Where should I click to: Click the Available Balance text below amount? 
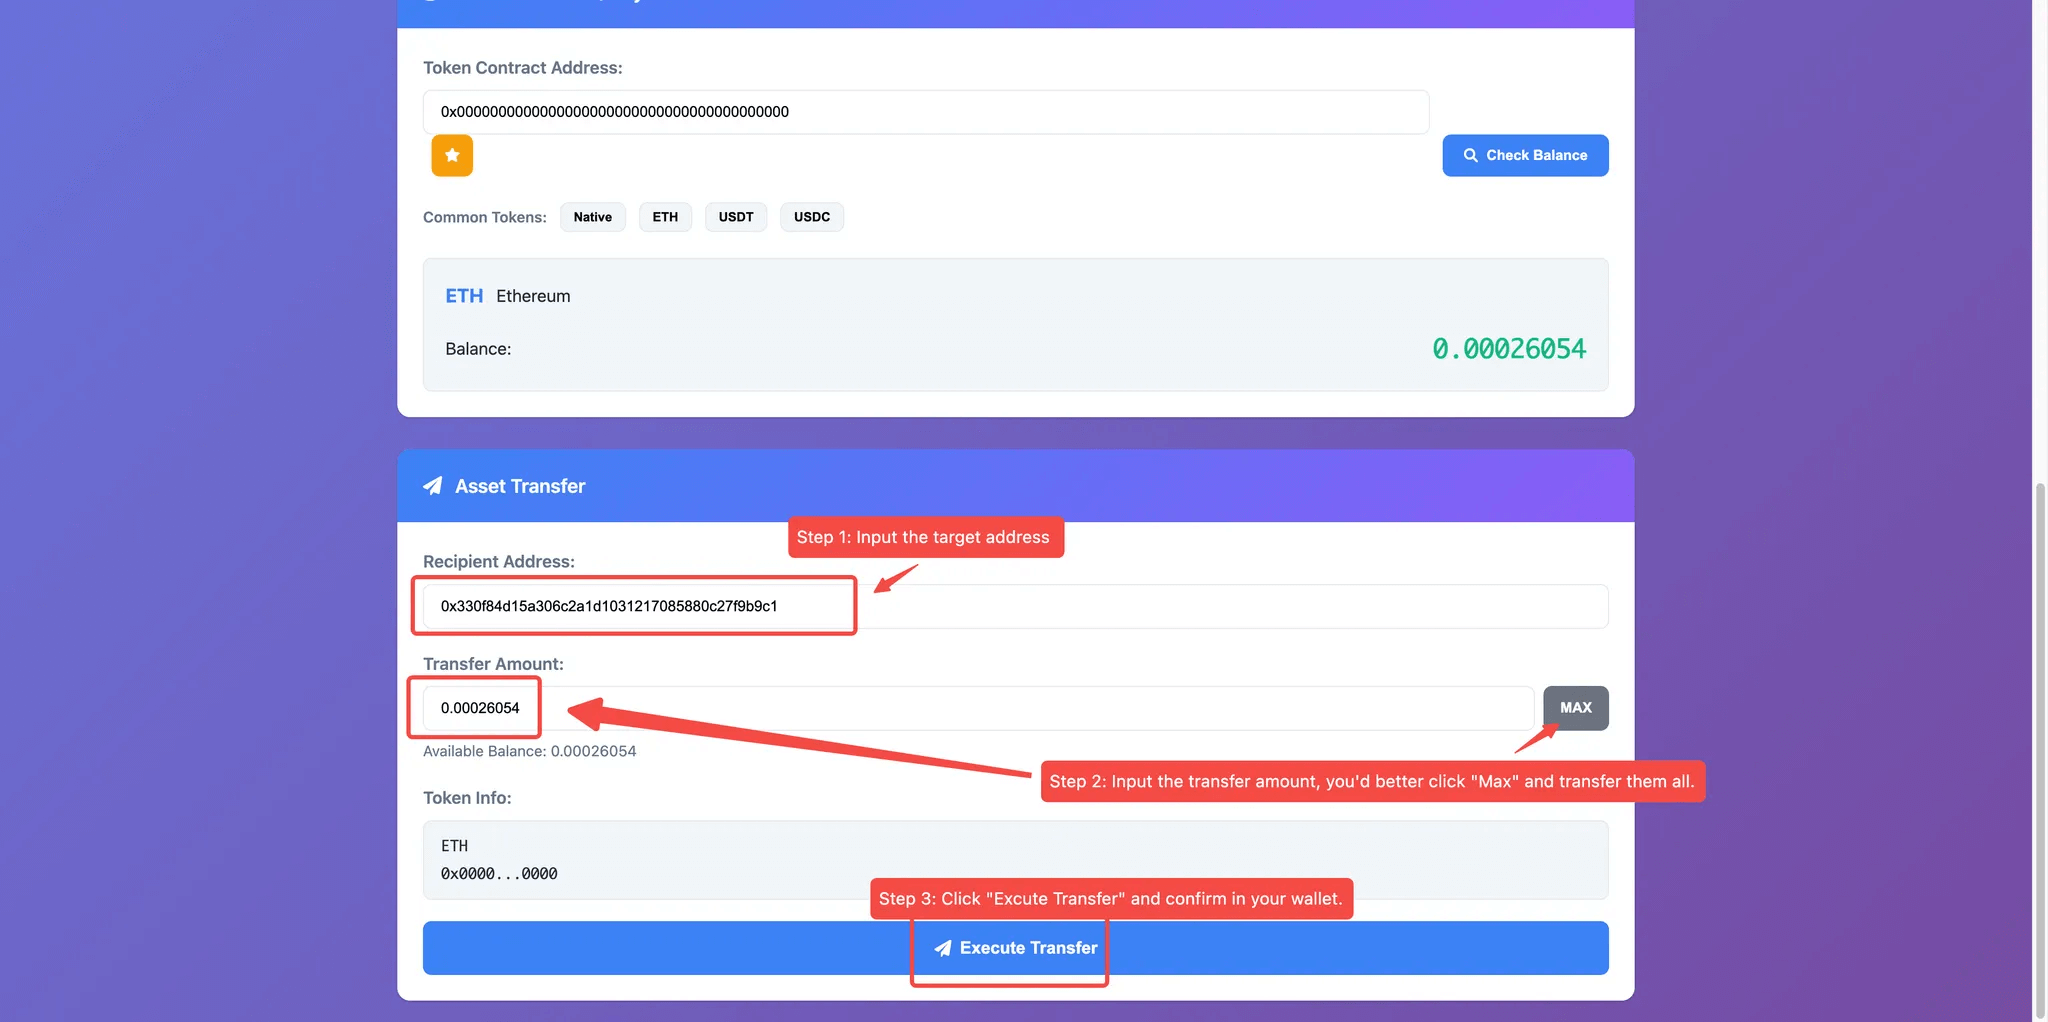click(529, 751)
